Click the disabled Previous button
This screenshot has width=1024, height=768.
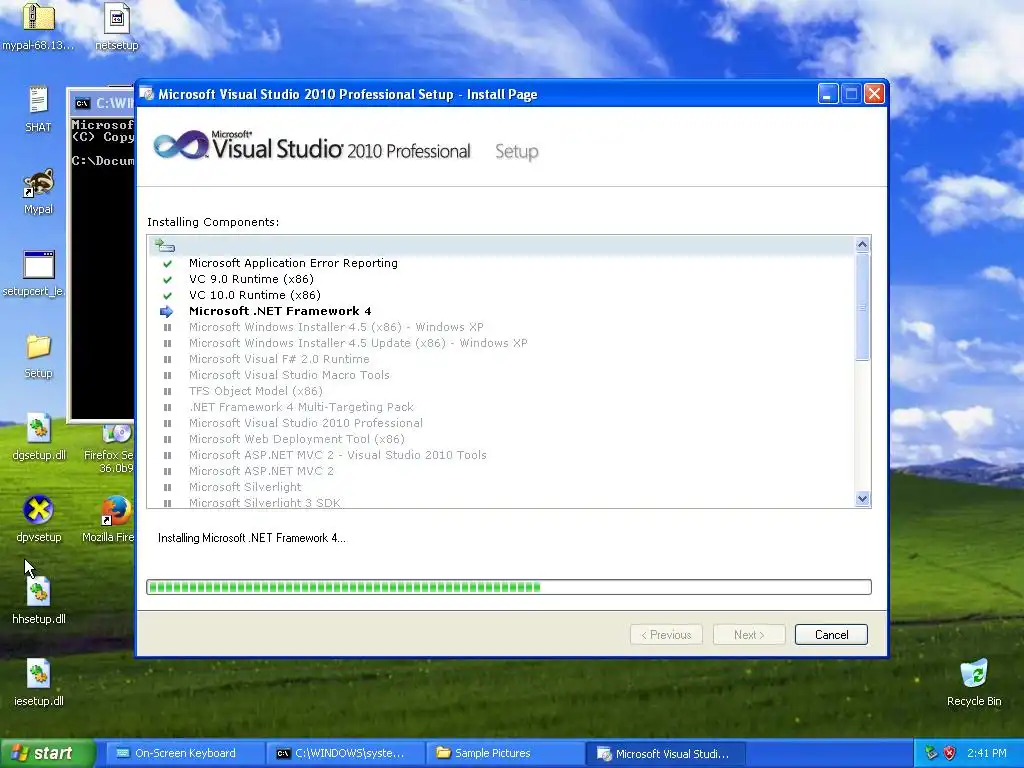click(666, 635)
